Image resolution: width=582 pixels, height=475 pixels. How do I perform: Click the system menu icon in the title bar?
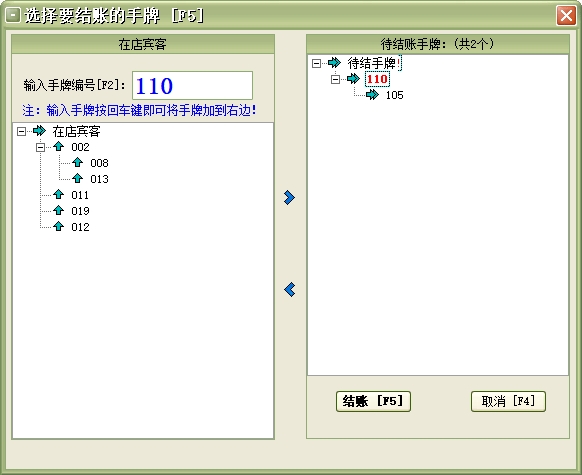point(13,15)
